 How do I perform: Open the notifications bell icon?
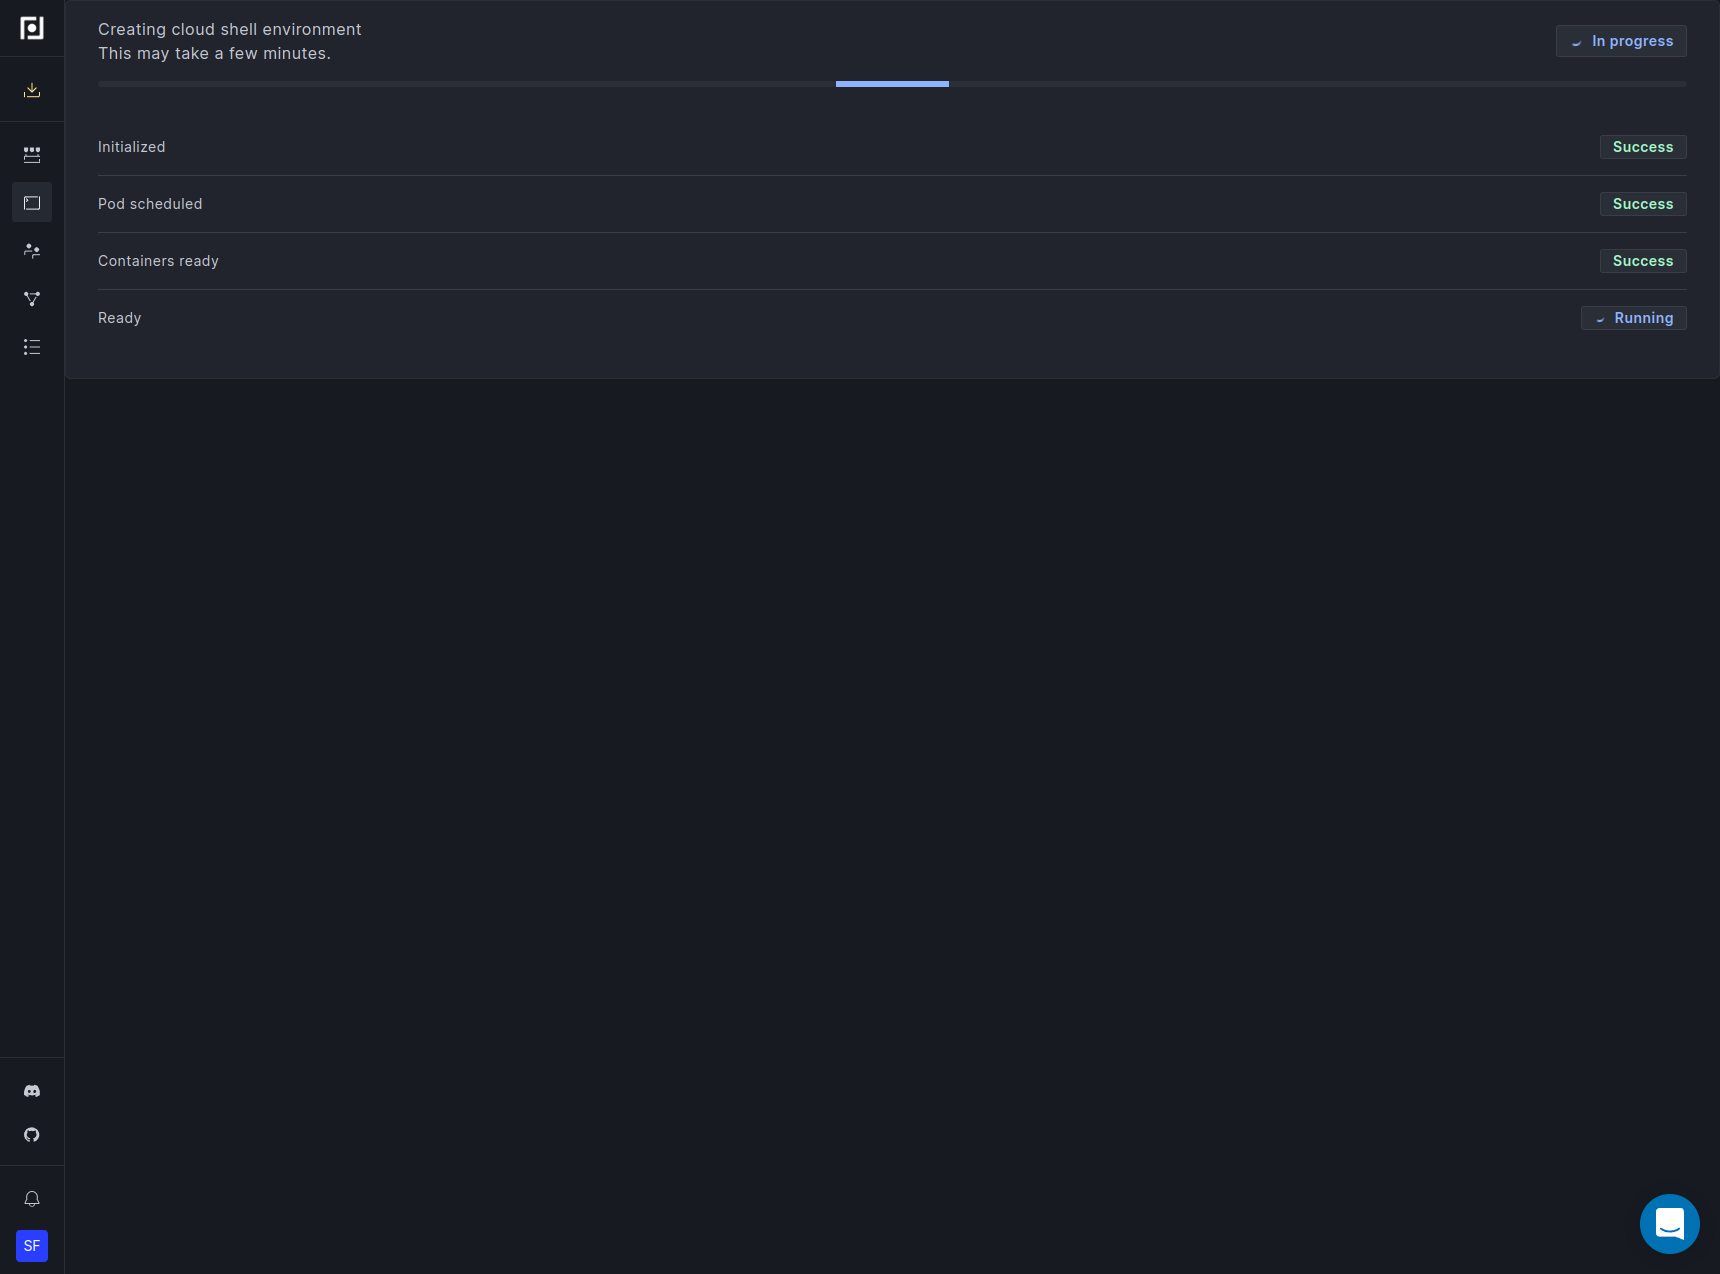tap(32, 1199)
